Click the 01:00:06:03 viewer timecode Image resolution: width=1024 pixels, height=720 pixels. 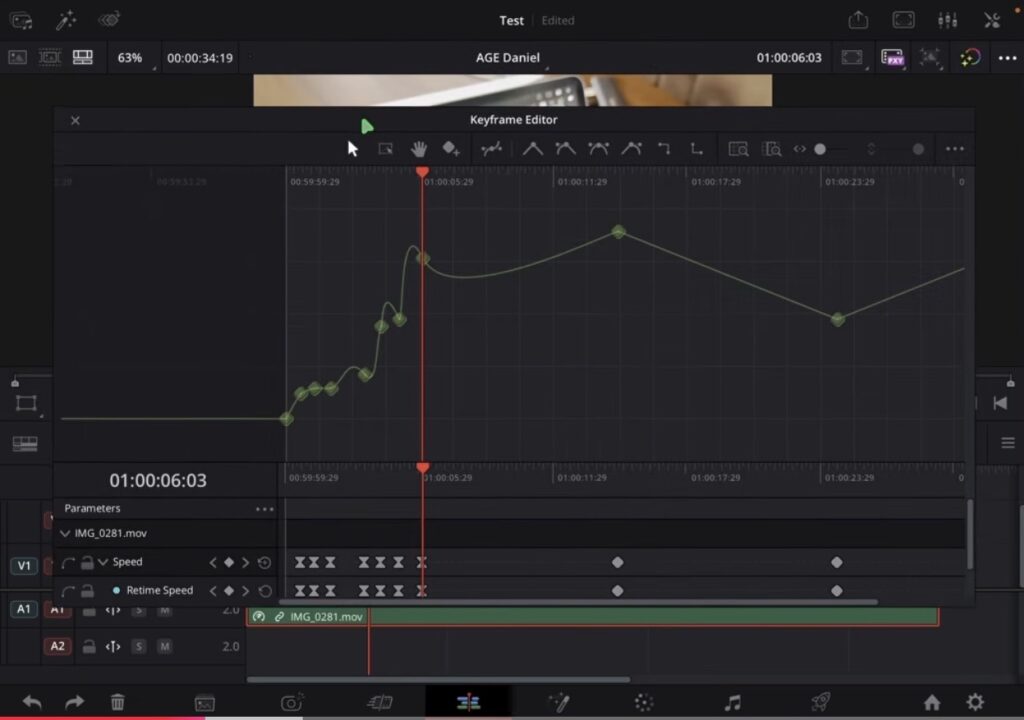point(789,57)
